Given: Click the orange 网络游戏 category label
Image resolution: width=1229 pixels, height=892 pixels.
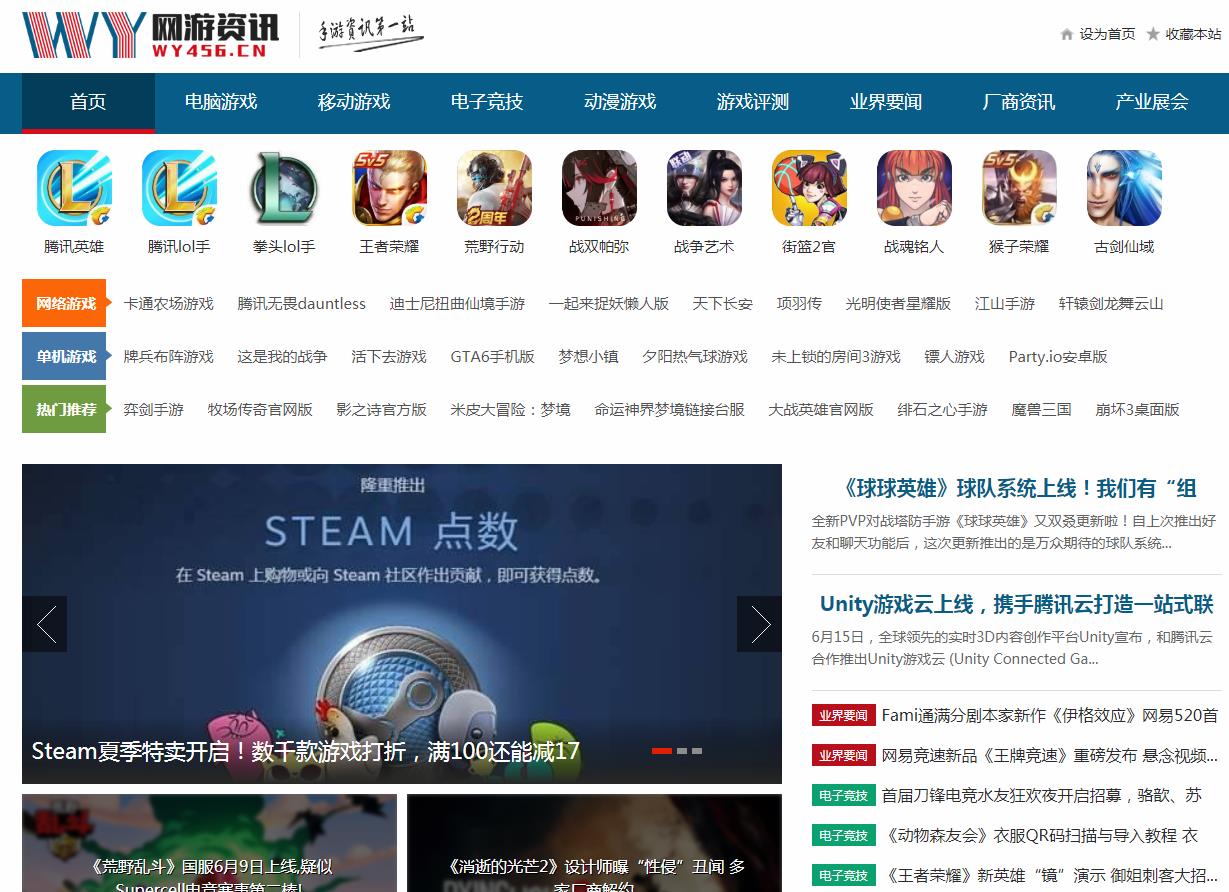Looking at the screenshot, I should pyautogui.click(x=64, y=303).
